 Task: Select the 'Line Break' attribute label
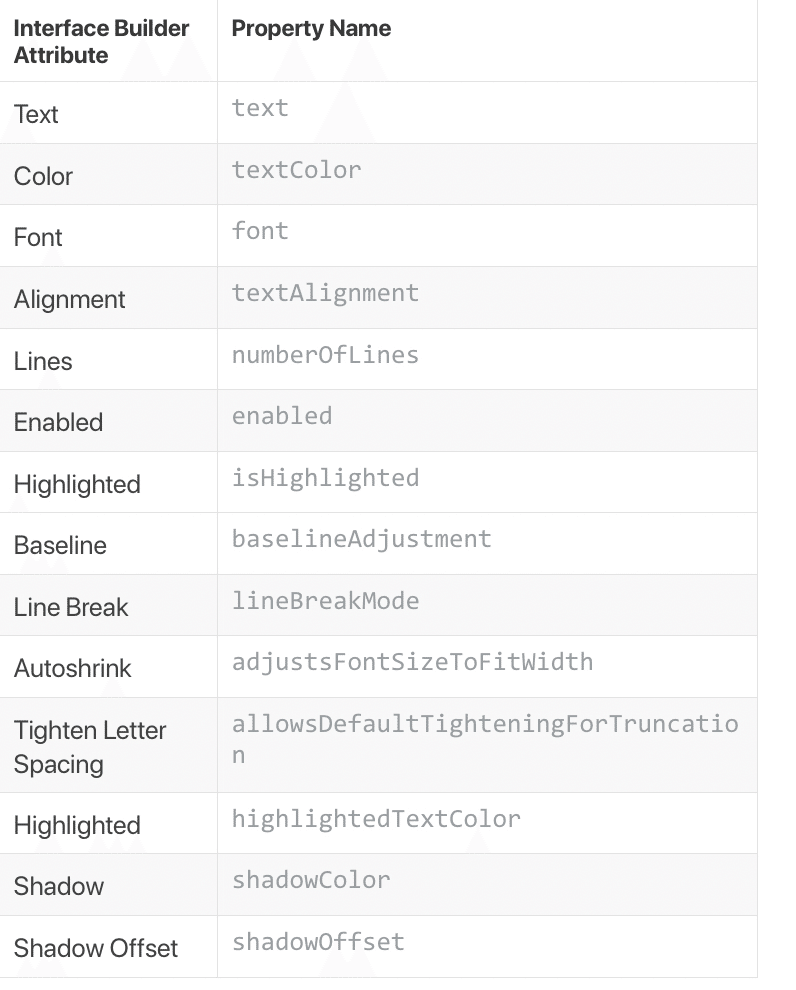pyautogui.click(x=71, y=607)
